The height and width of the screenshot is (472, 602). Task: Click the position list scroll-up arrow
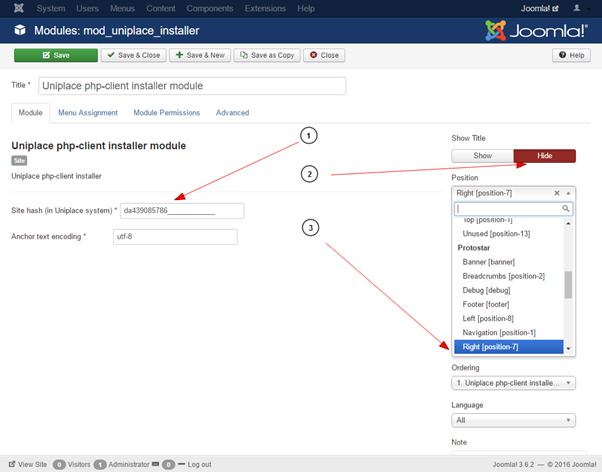(x=568, y=224)
